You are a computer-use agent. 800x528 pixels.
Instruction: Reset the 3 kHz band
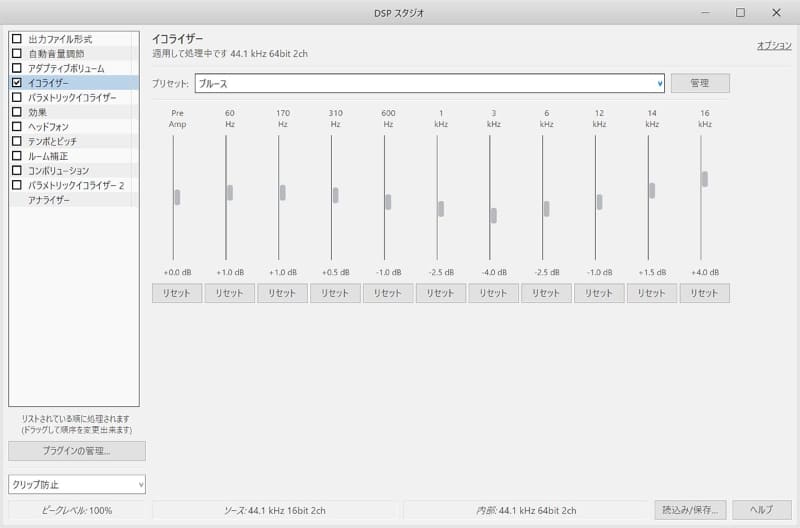coord(493,293)
